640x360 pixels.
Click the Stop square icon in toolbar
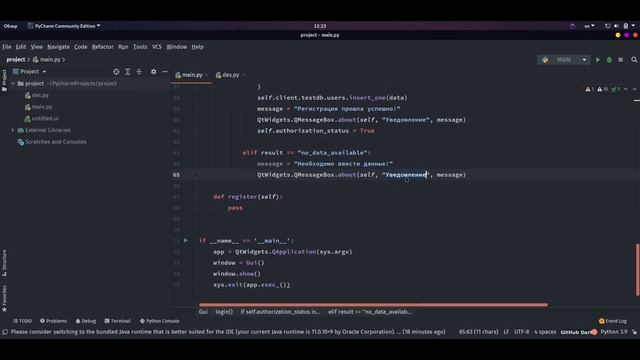pyautogui.click(x=620, y=60)
